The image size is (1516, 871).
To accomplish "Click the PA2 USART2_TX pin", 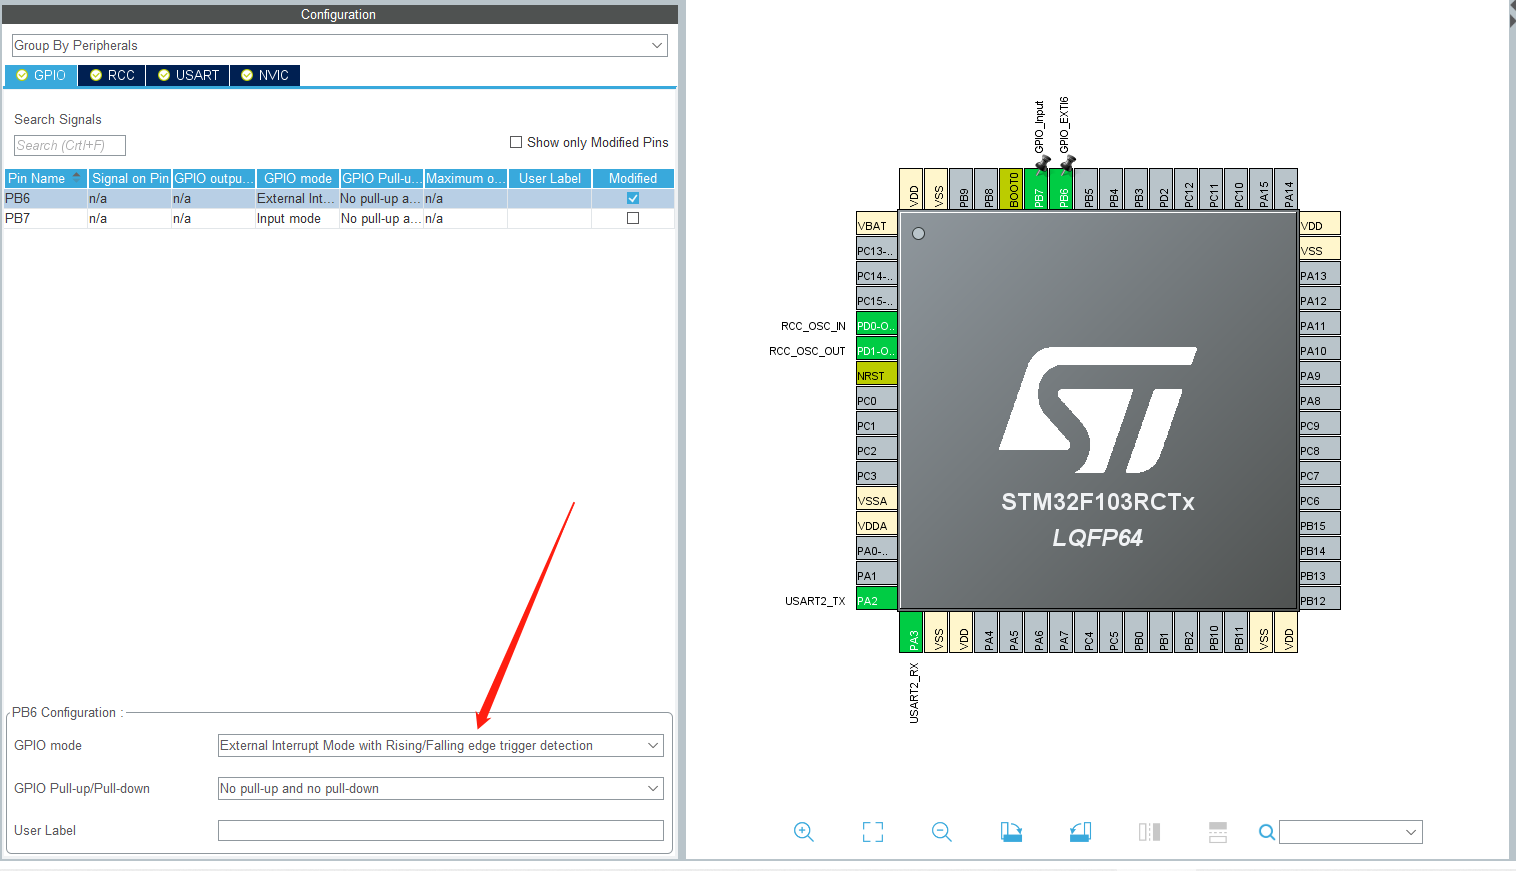I will click(876, 600).
